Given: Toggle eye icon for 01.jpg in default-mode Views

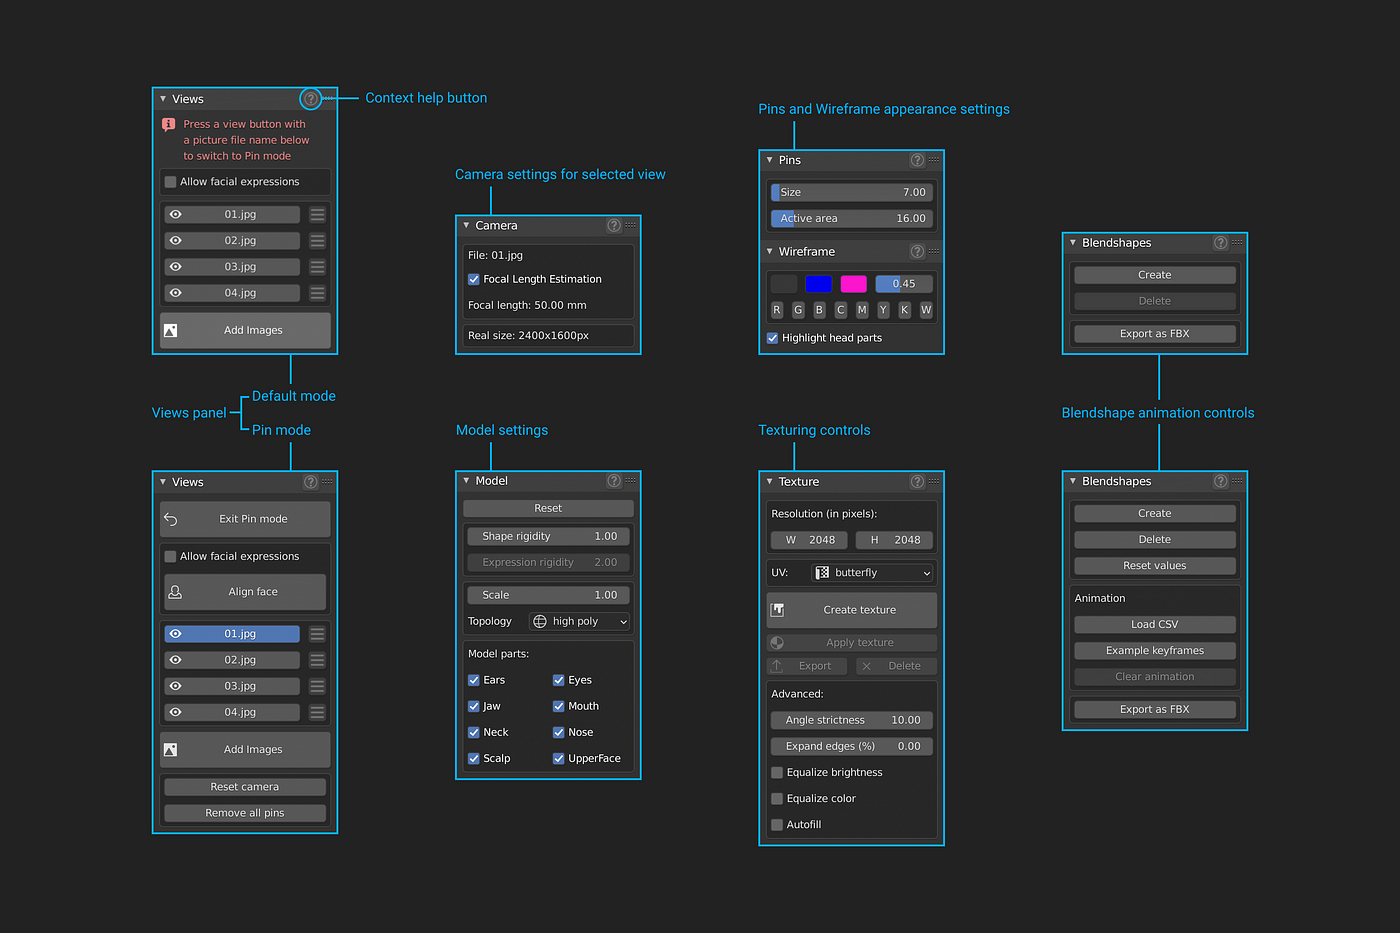Looking at the screenshot, I should 176,215.
